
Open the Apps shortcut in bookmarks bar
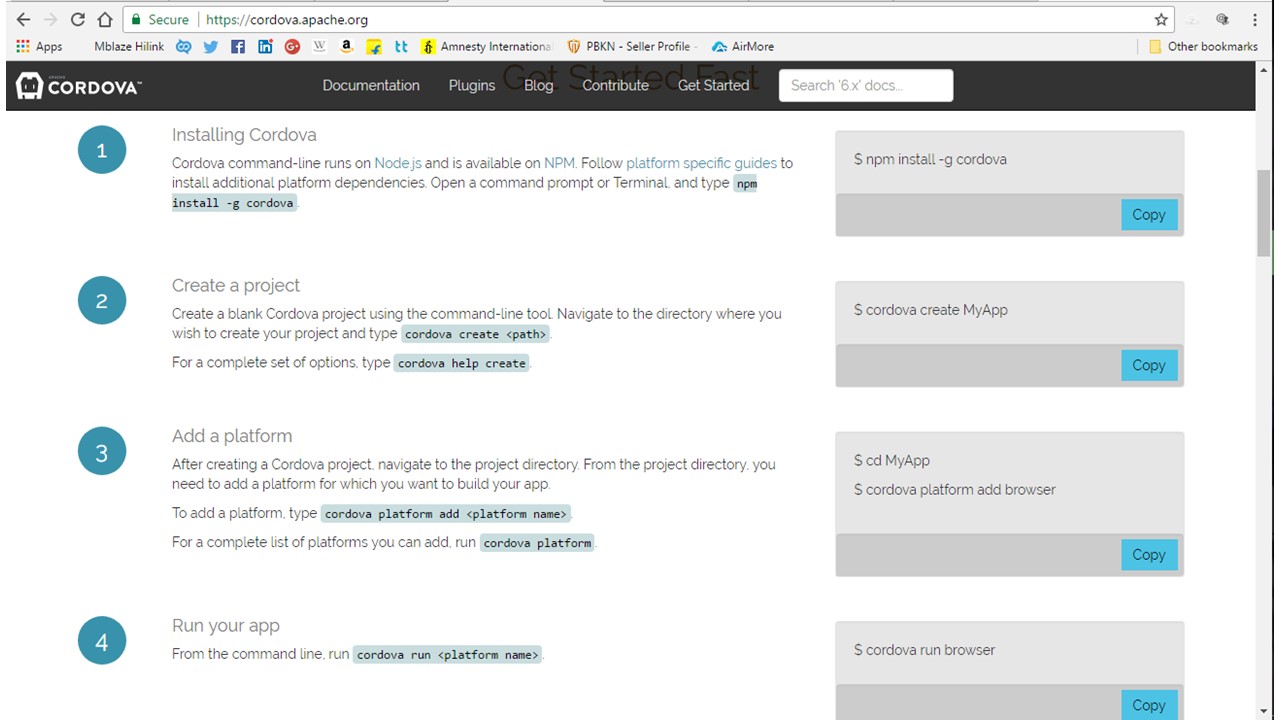(39, 46)
